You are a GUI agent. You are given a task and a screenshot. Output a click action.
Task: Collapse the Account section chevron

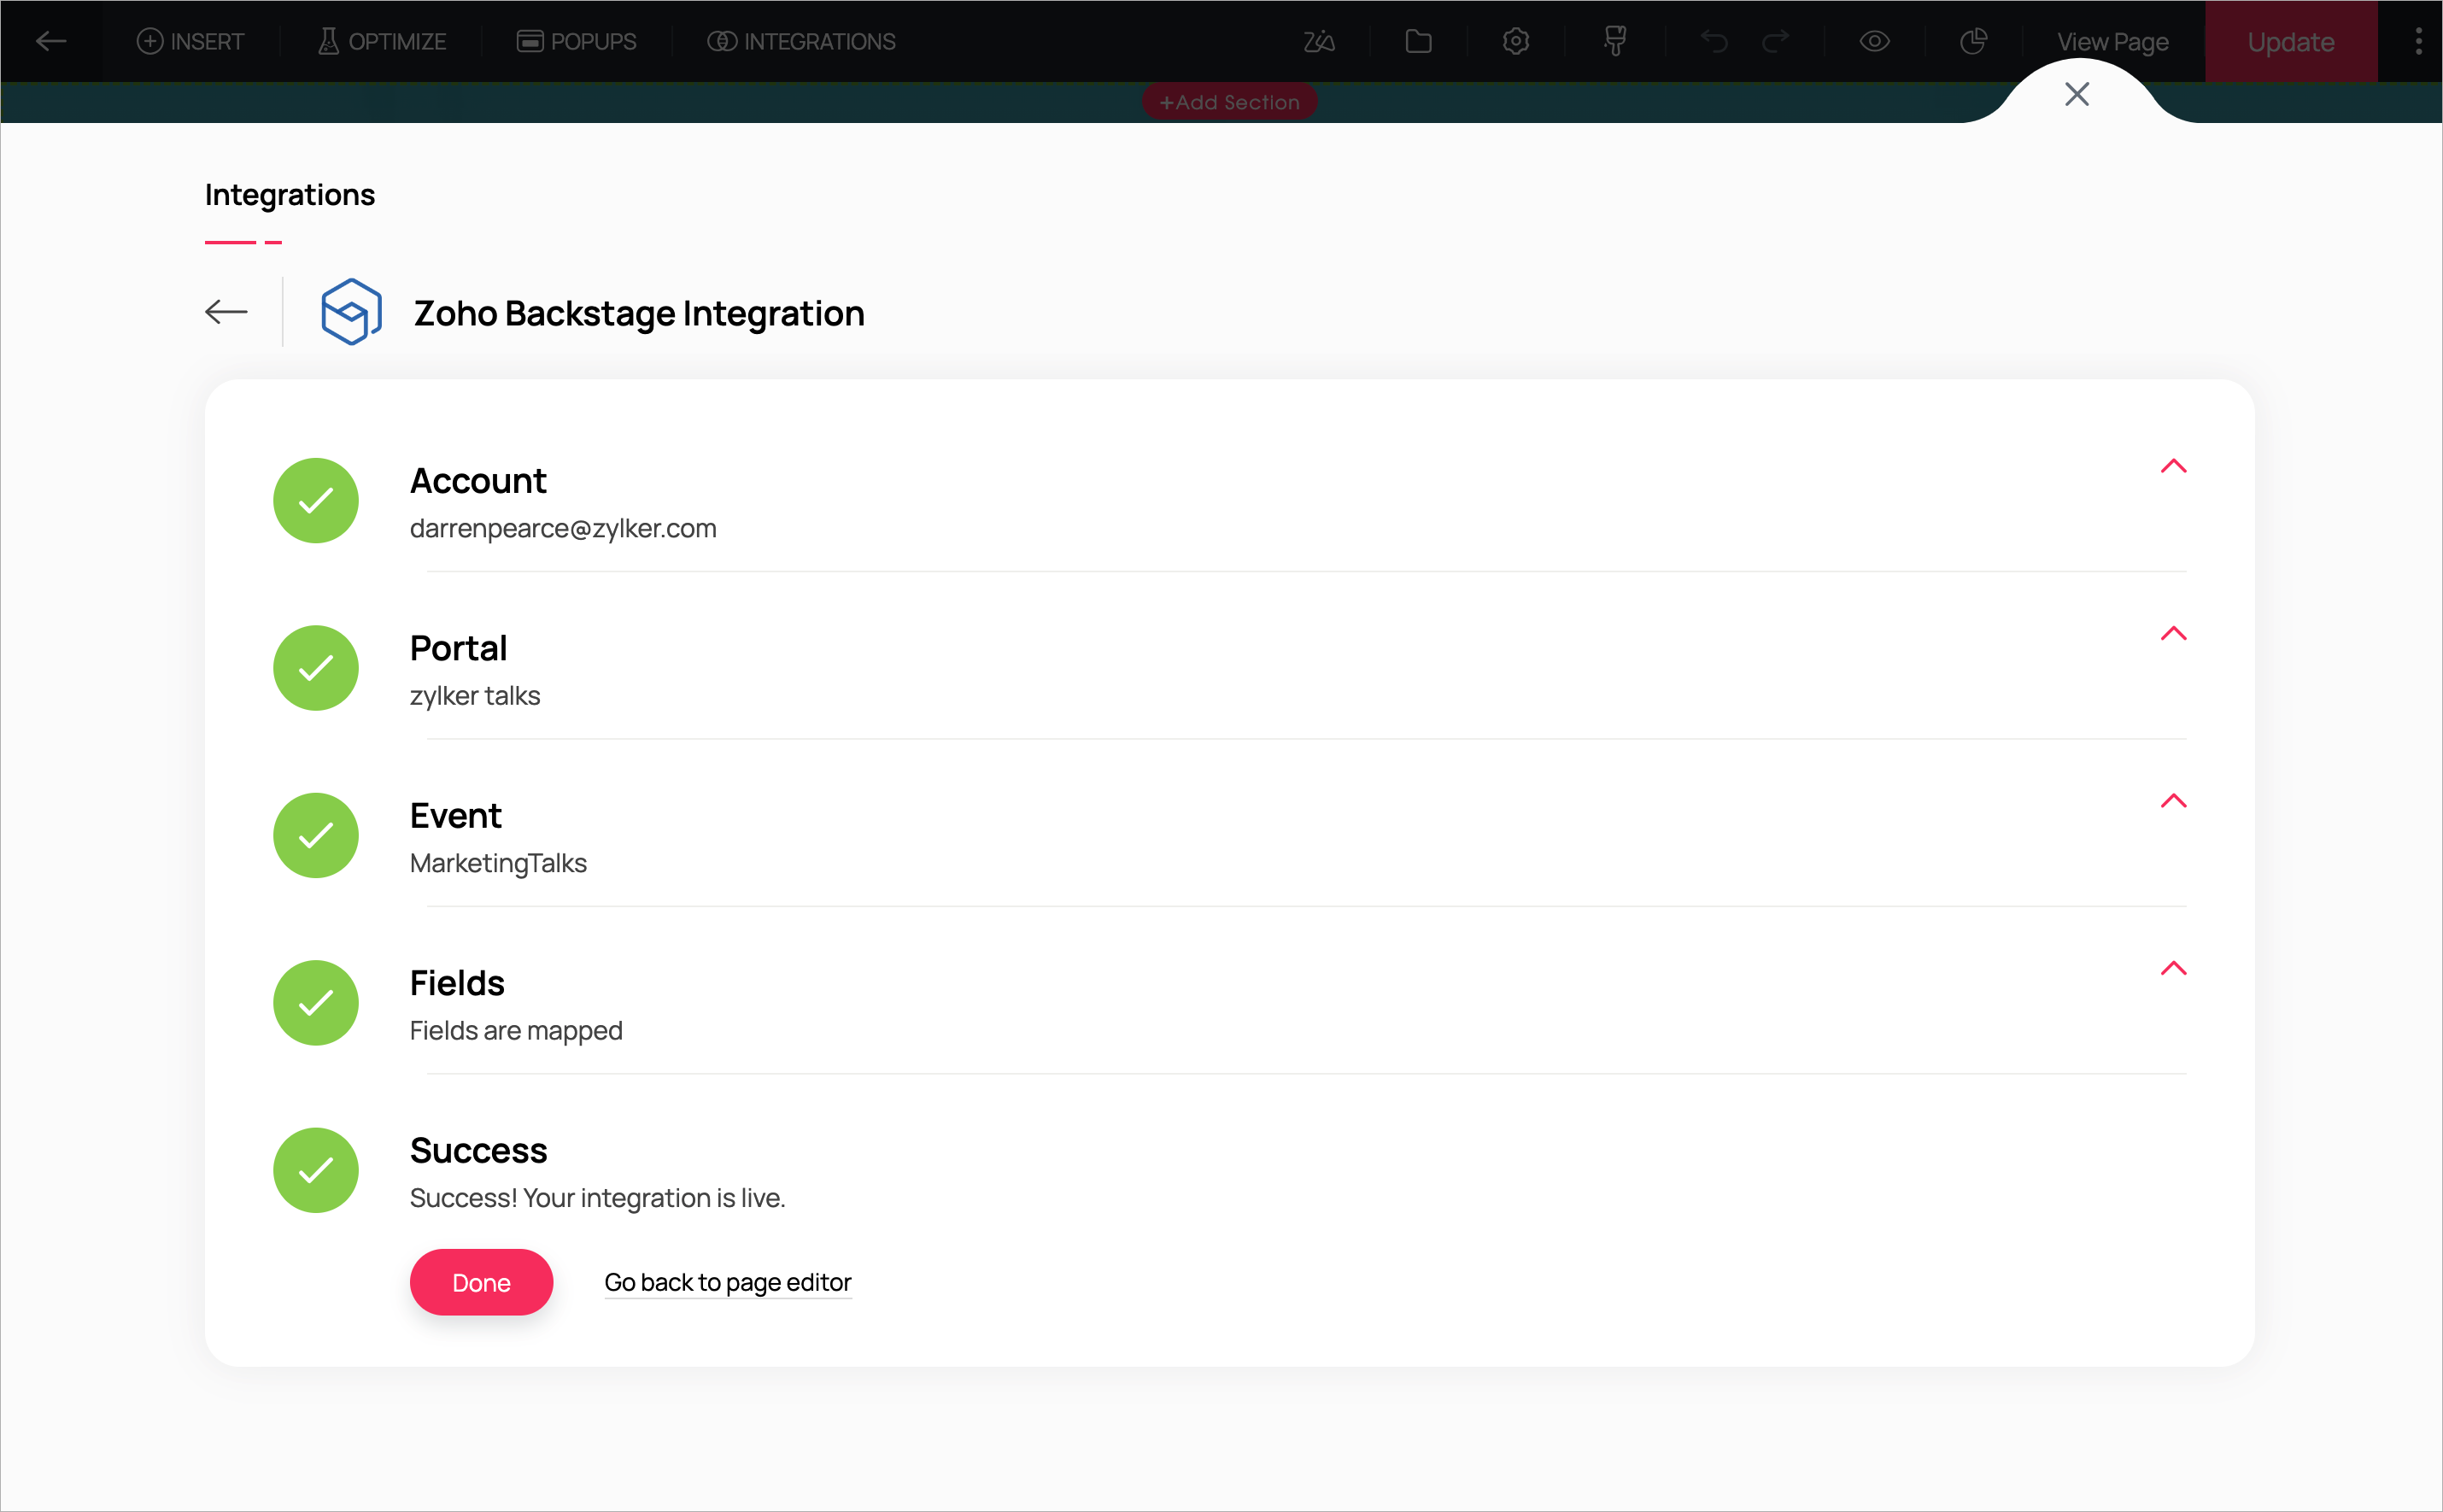click(x=2173, y=466)
